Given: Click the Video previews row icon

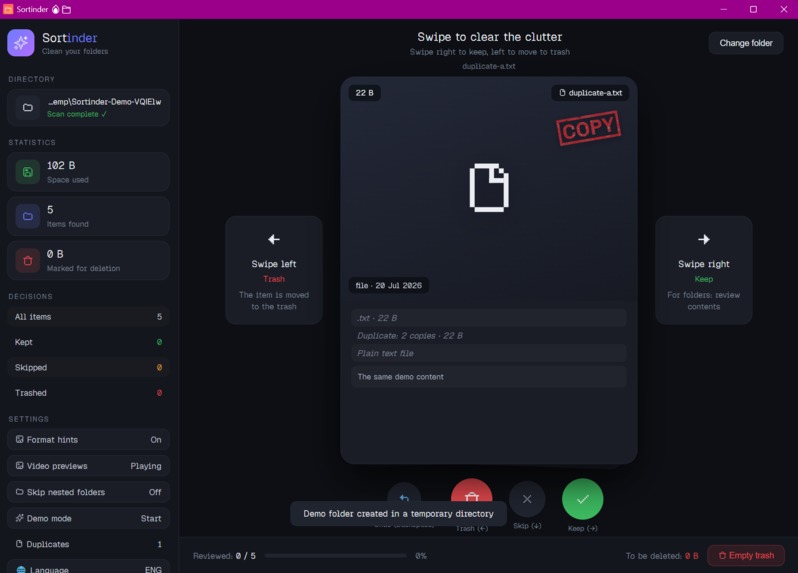Looking at the screenshot, I should (x=19, y=466).
